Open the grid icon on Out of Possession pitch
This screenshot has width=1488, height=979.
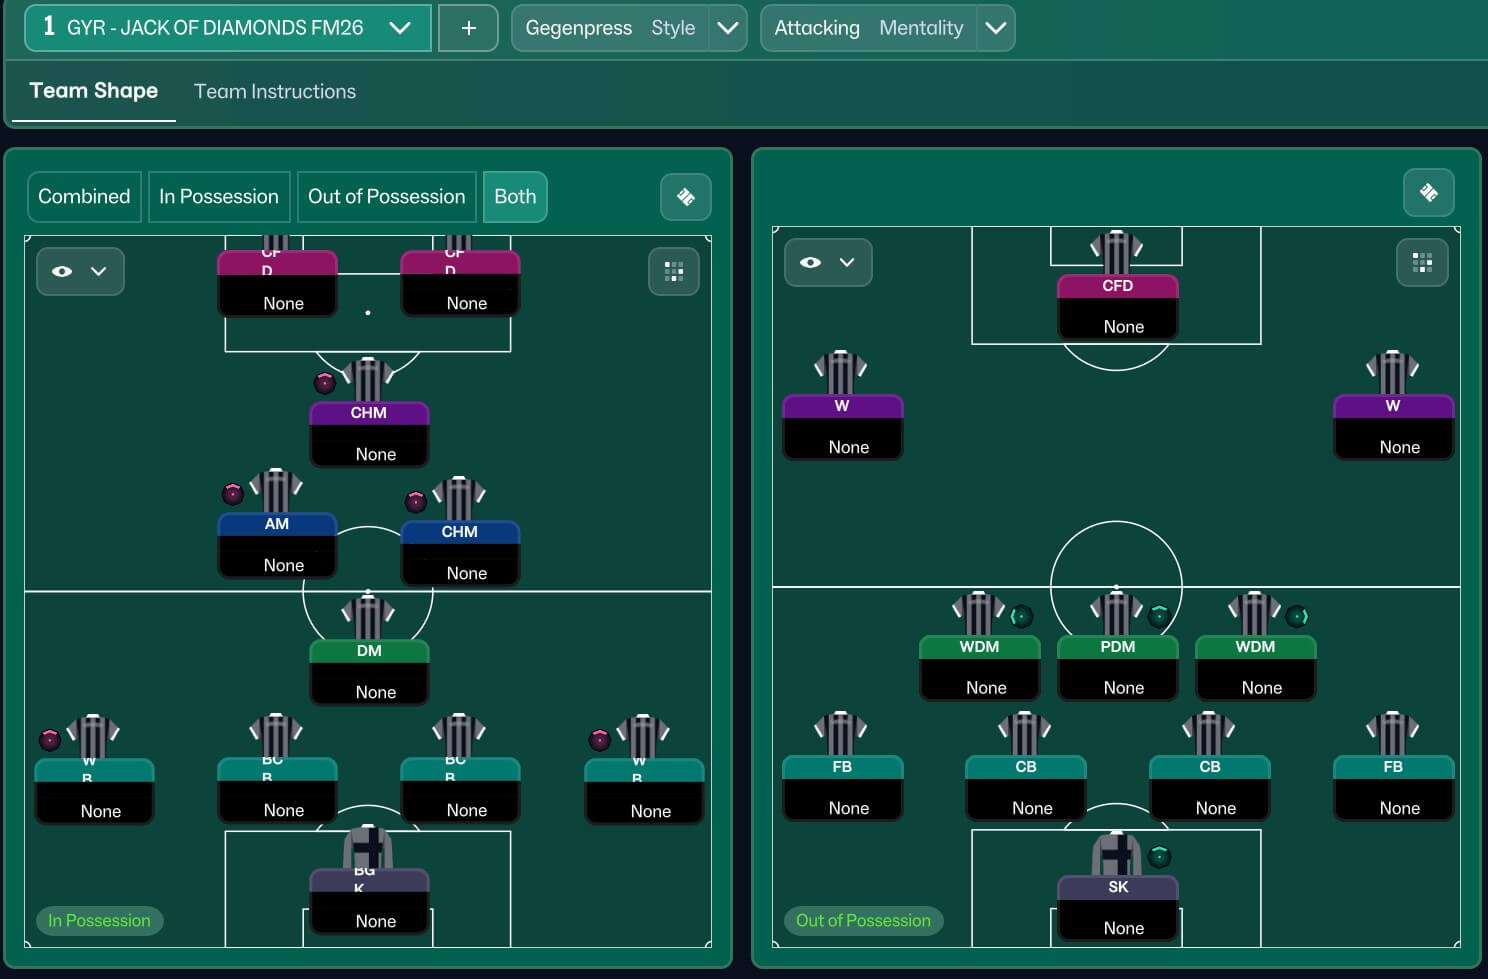click(1421, 263)
